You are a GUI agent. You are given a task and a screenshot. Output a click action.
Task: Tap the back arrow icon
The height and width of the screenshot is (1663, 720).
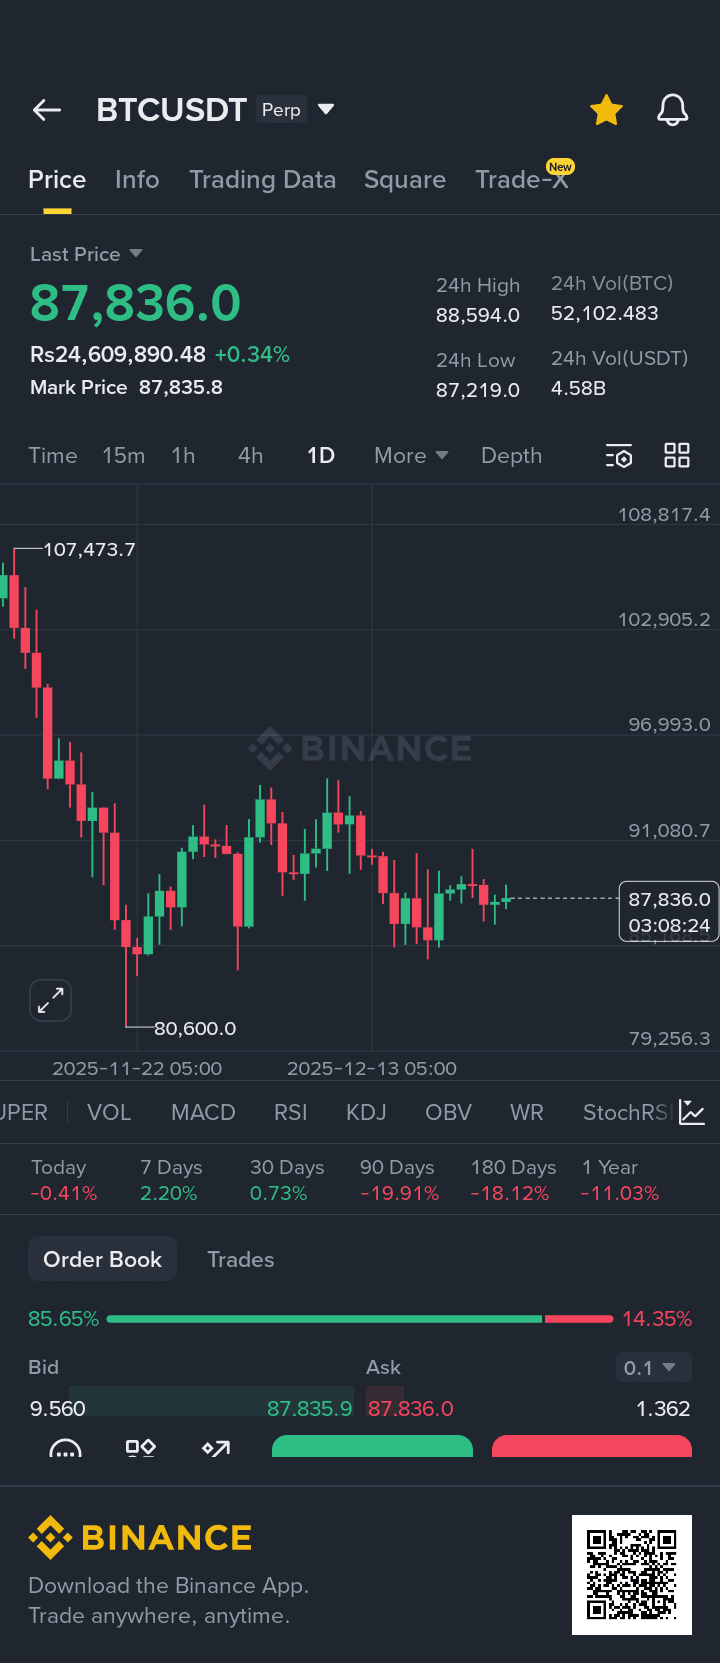pyautogui.click(x=47, y=110)
